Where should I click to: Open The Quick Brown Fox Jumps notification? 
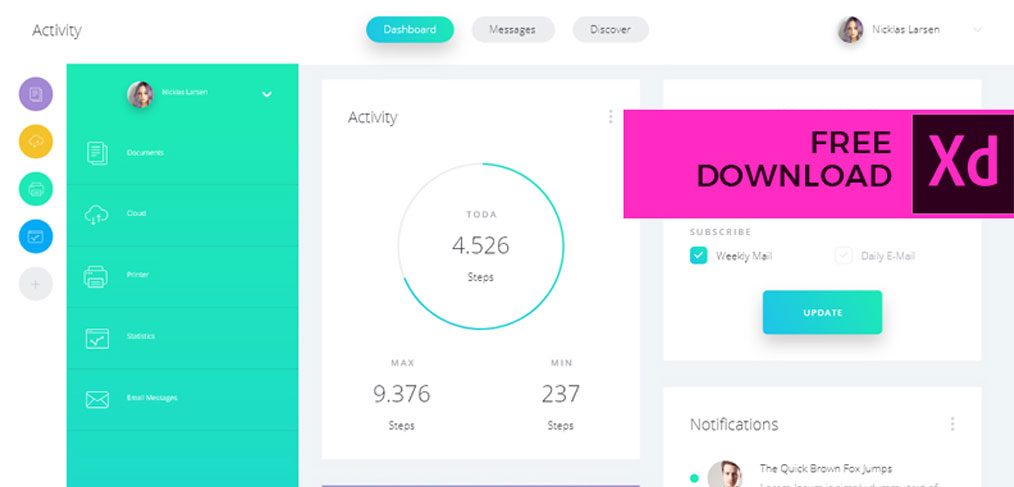pos(826,468)
